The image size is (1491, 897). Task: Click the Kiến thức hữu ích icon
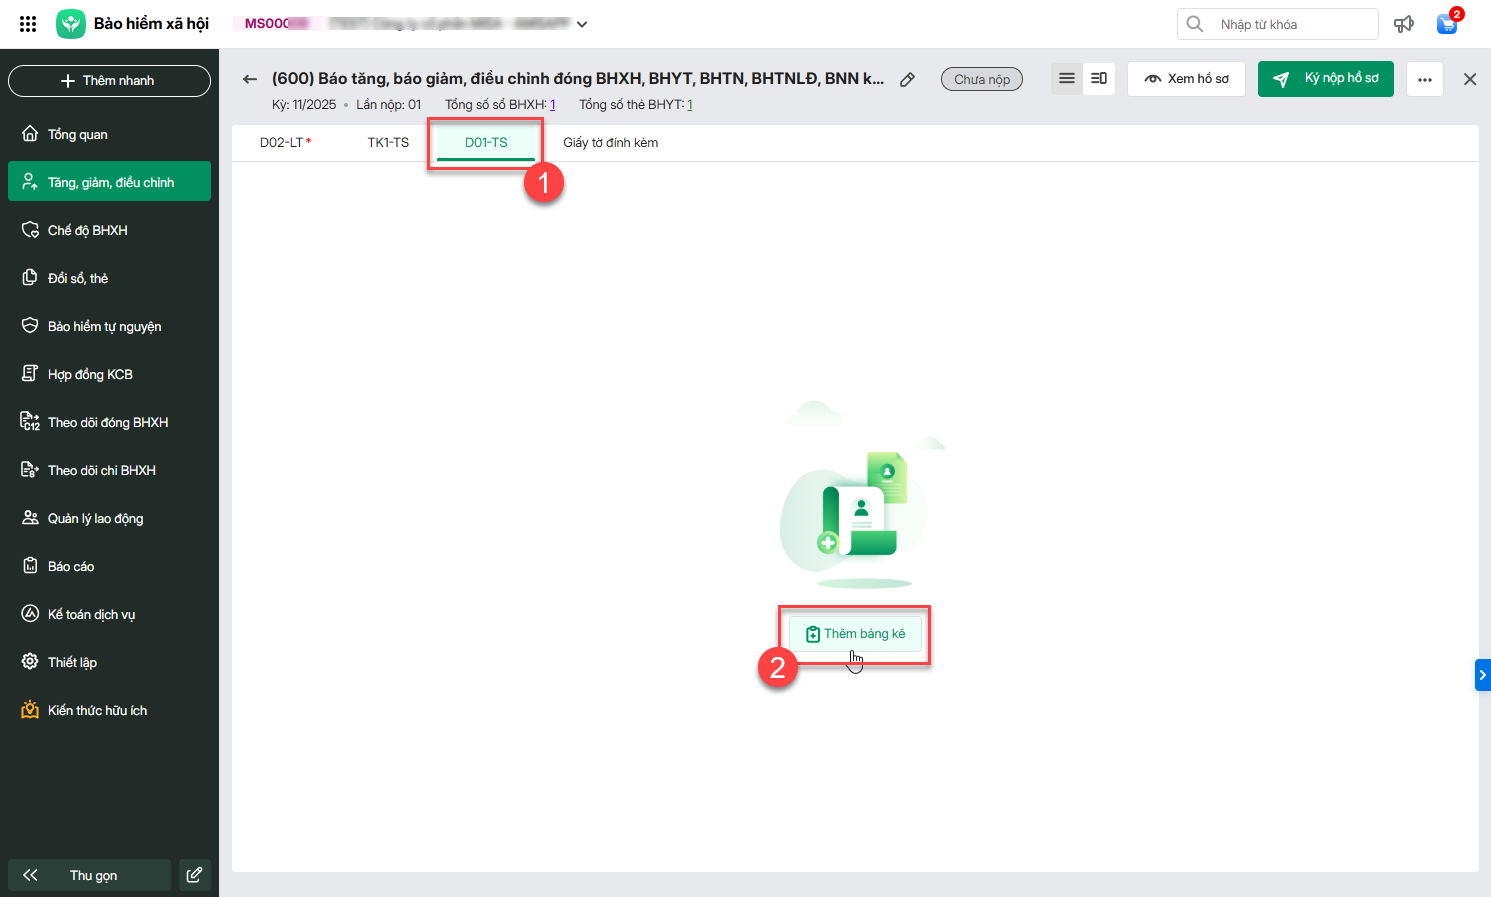click(x=30, y=710)
